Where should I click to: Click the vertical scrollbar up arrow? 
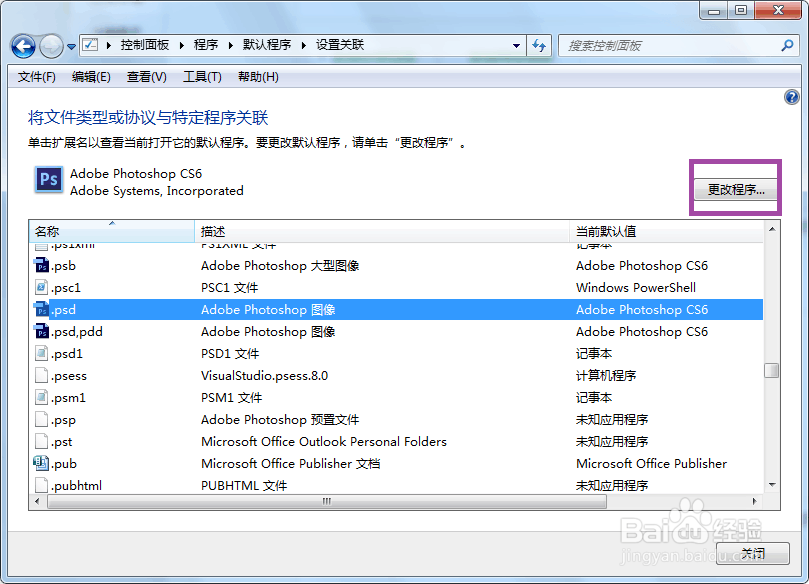[x=772, y=229]
